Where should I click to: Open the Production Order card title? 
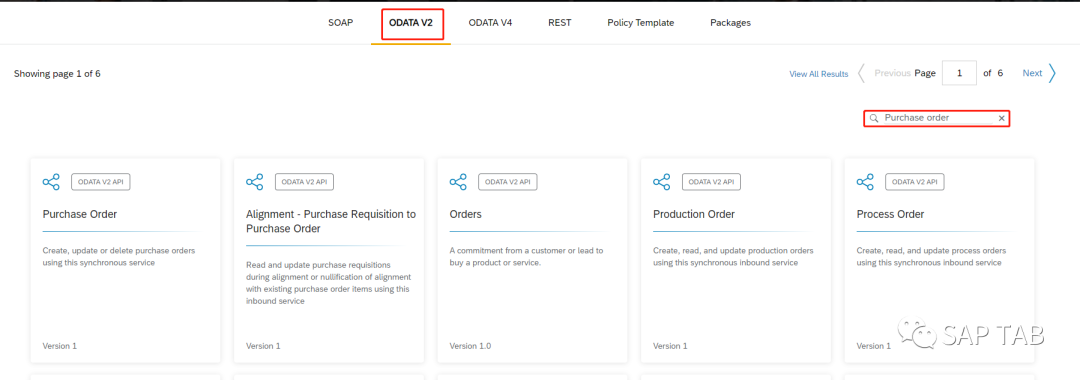point(694,214)
